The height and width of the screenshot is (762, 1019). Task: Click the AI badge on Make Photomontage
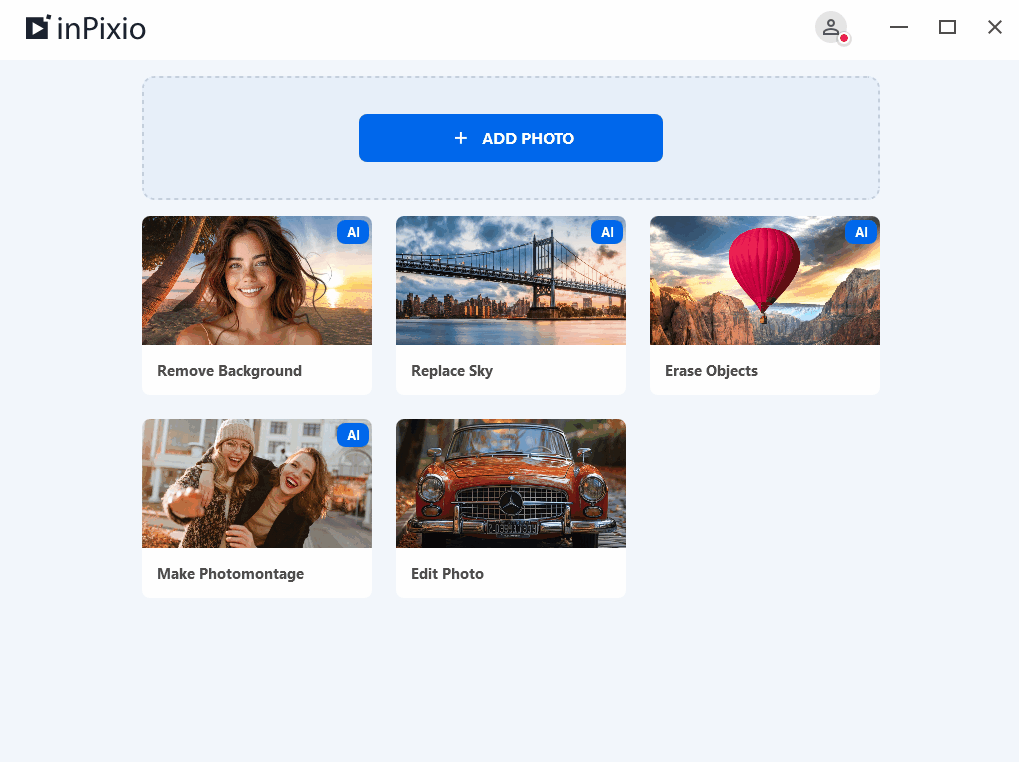[354, 435]
